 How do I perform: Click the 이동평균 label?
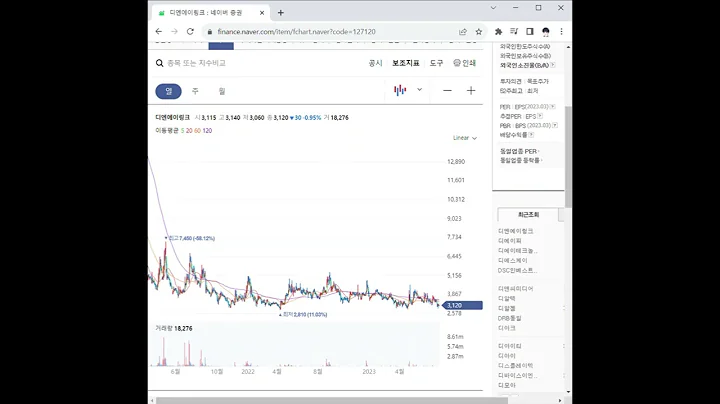167,130
